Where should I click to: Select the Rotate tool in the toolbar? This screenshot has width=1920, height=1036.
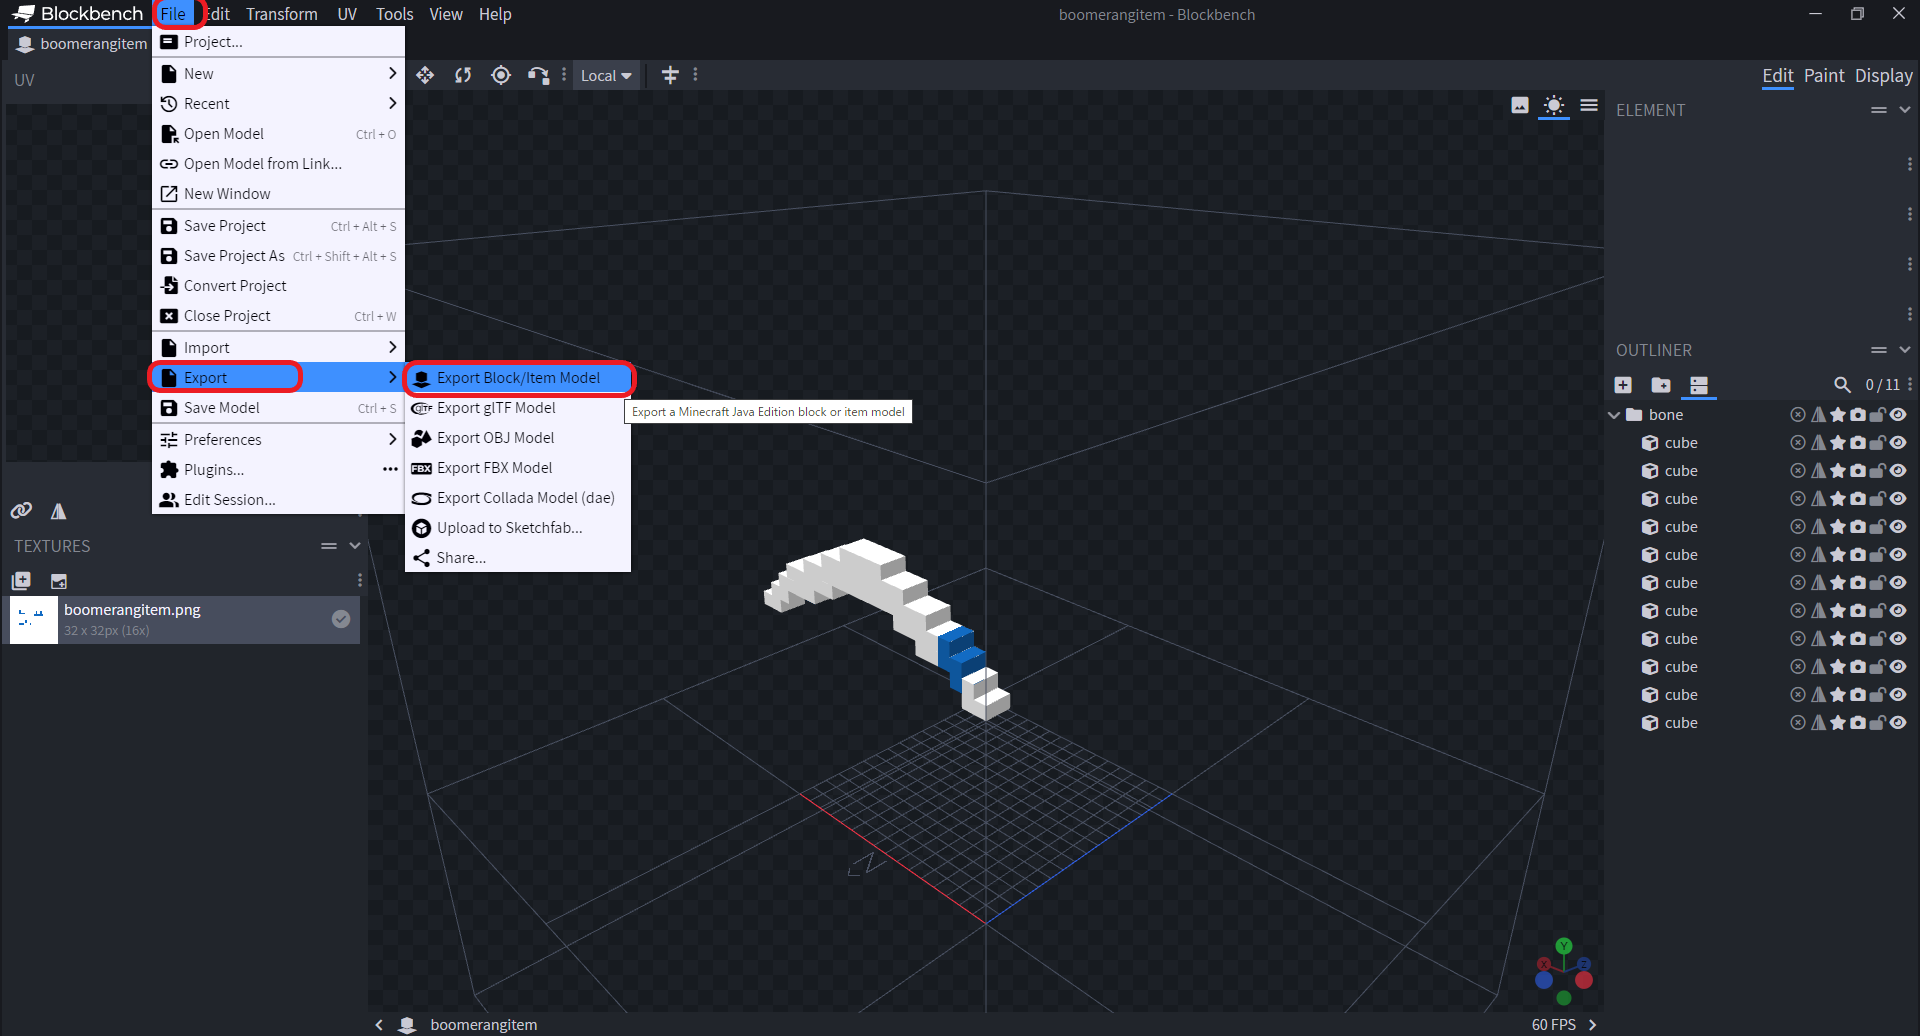(x=463, y=75)
